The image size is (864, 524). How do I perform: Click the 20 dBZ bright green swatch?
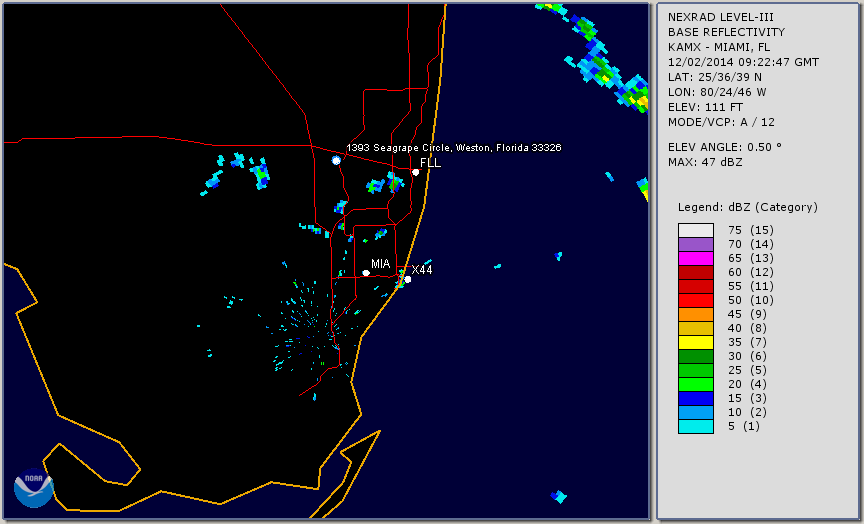tap(696, 385)
